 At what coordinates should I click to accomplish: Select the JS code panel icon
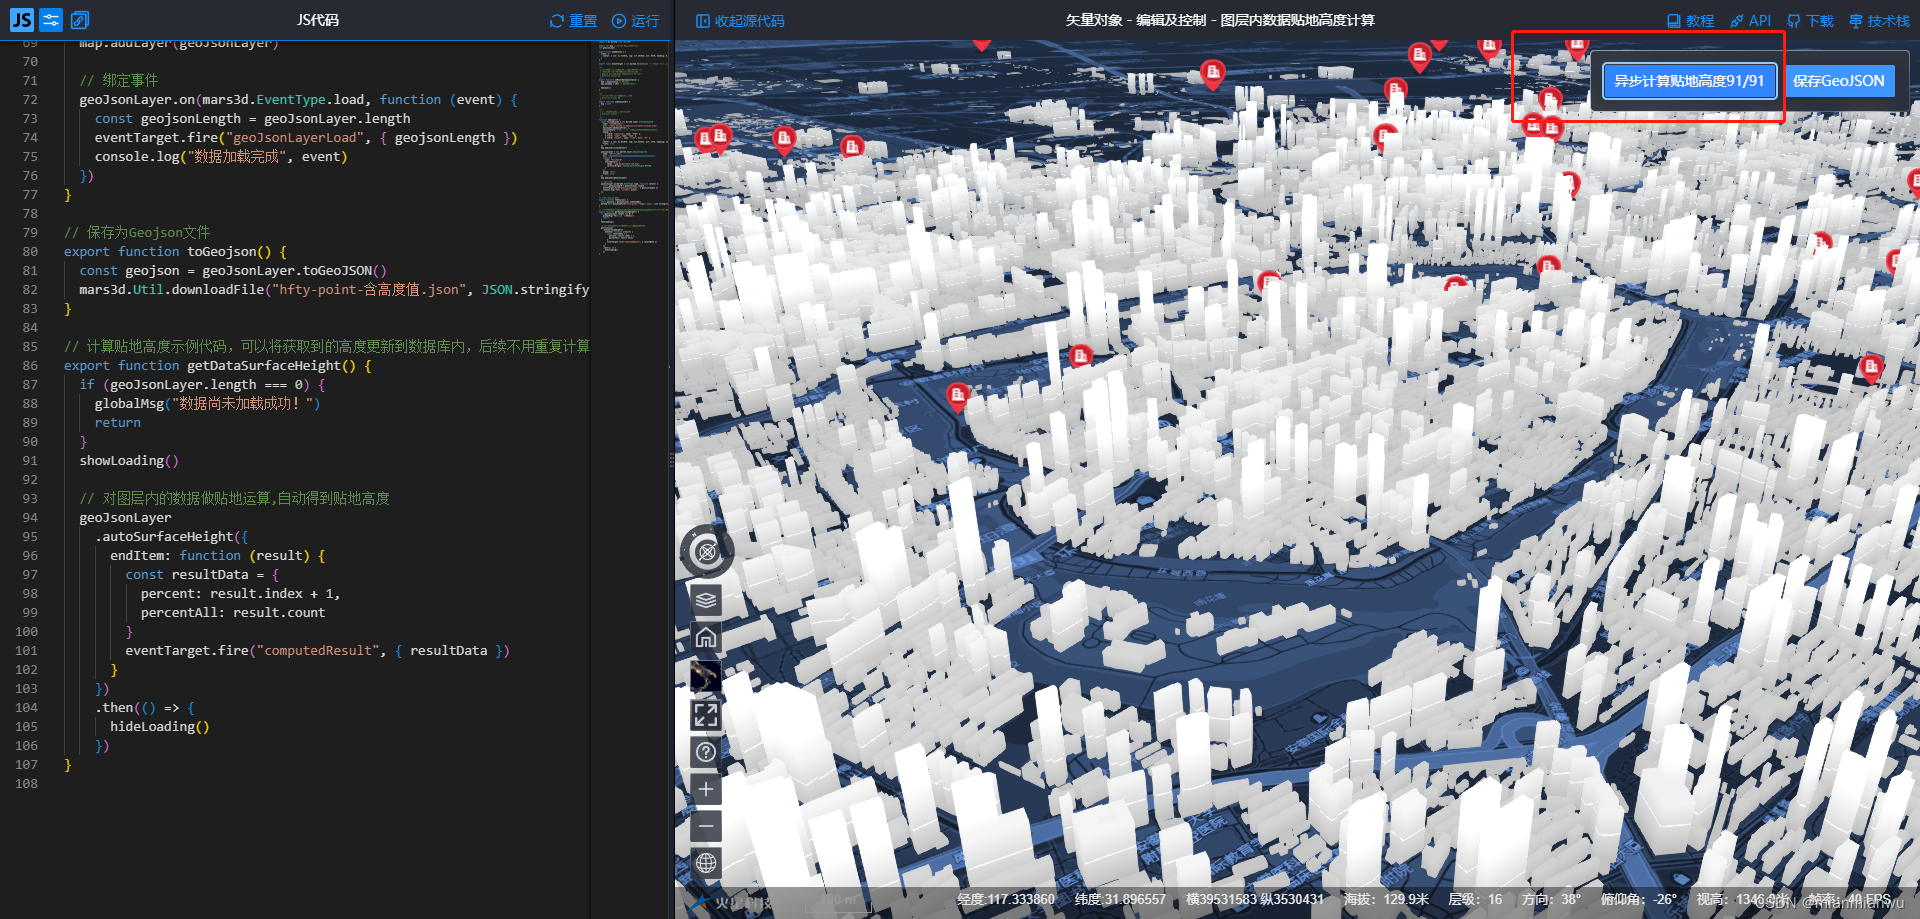(20, 19)
